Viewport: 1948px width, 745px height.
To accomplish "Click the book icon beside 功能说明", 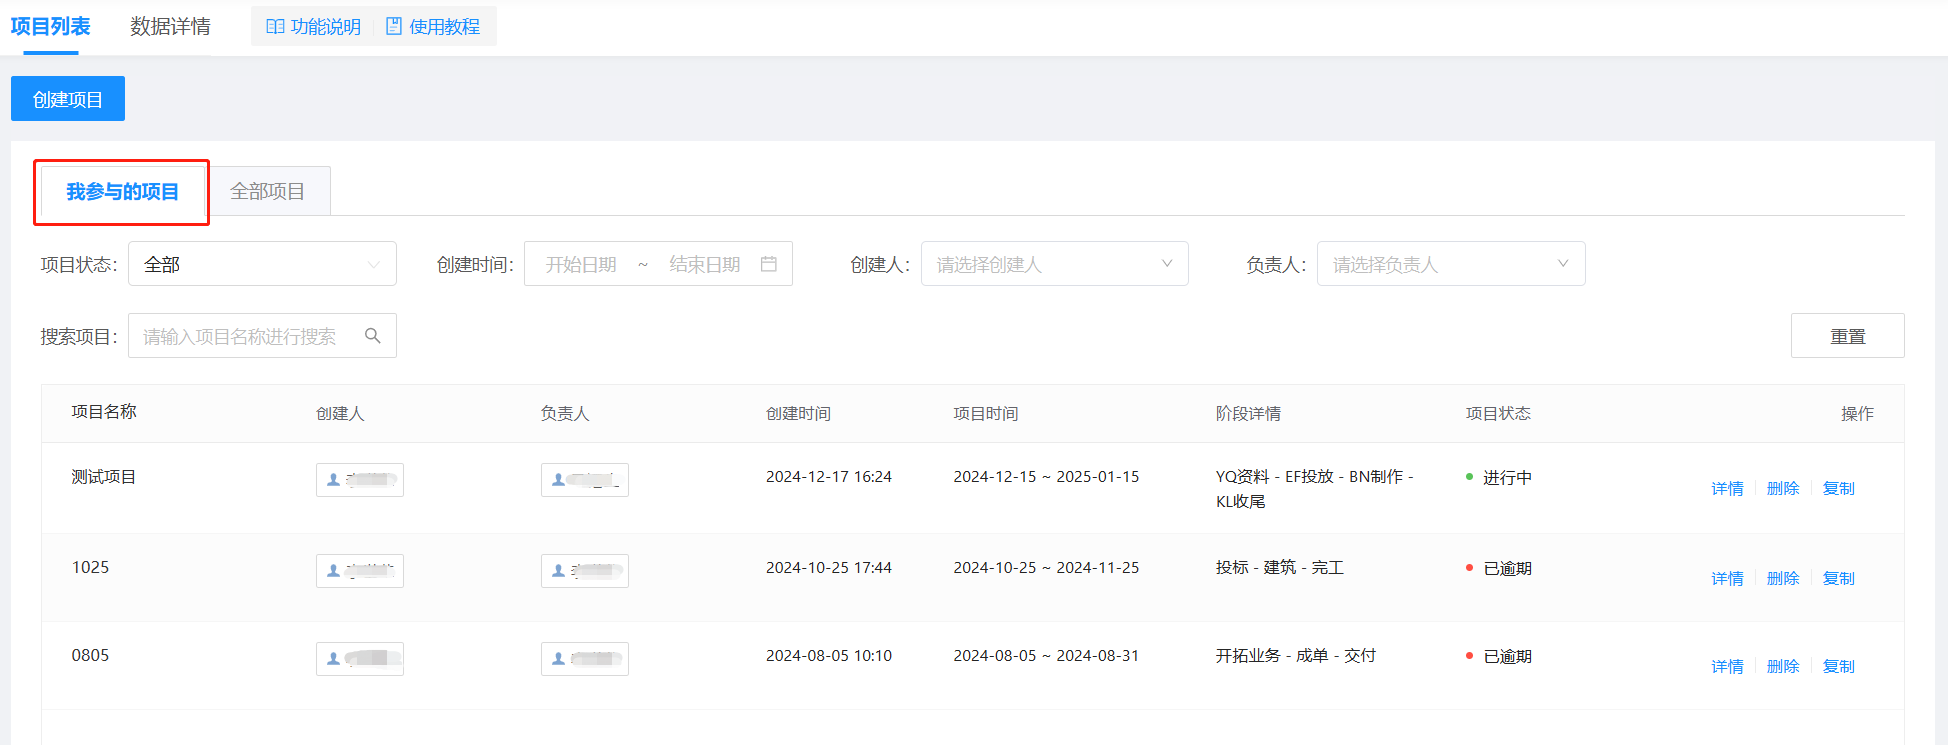I will tap(275, 27).
